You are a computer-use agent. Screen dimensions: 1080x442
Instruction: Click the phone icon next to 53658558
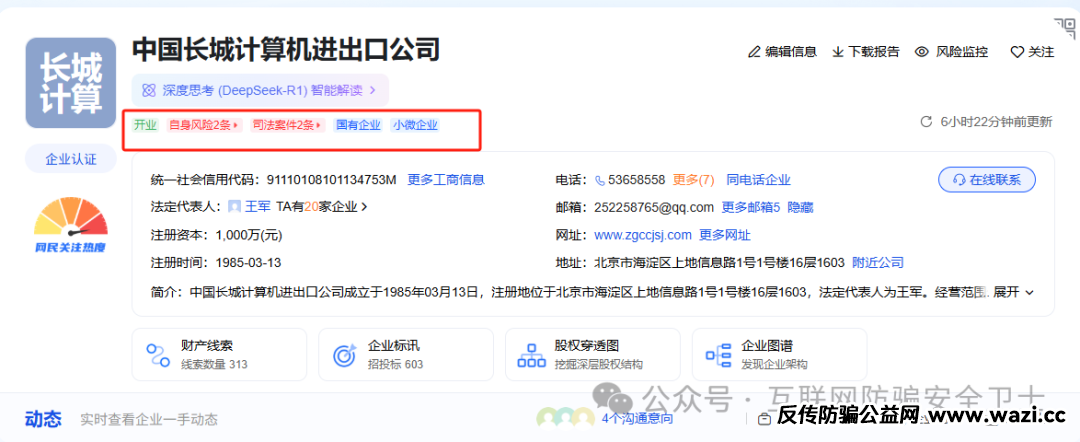(x=600, y=180)
